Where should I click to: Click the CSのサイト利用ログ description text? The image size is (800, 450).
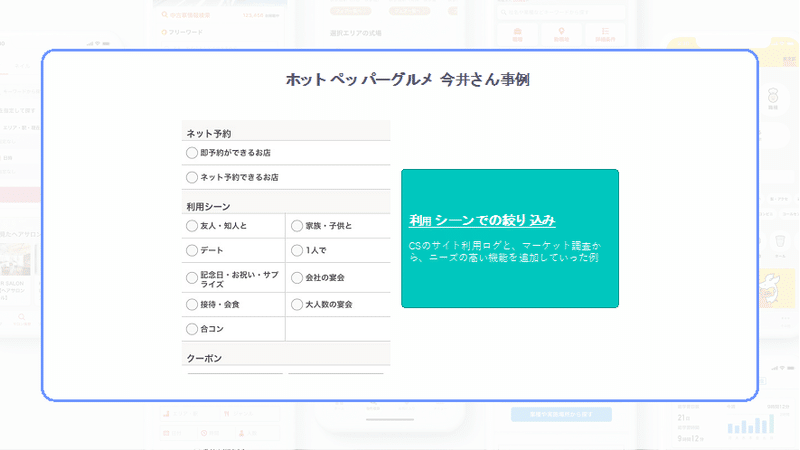pyautogui.click(x=505, y=252)
